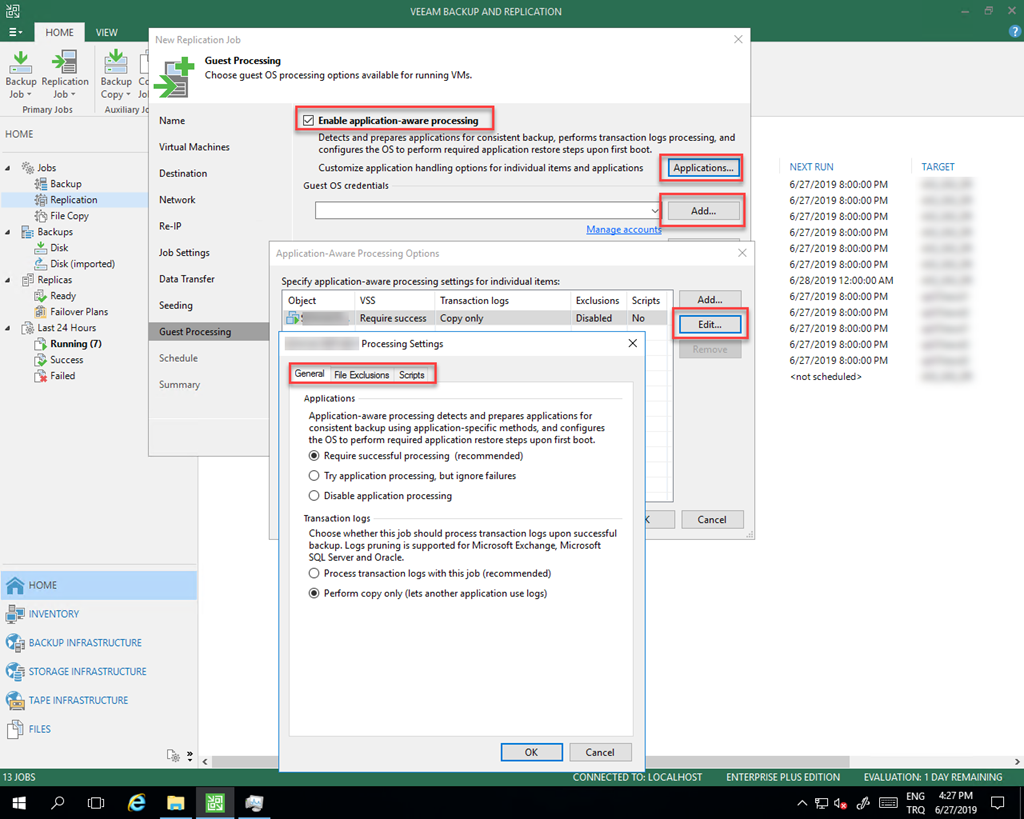Click the Disk (imported) node icon
The height and width of the screenshot is (819, 1024).
coord(41,264)
